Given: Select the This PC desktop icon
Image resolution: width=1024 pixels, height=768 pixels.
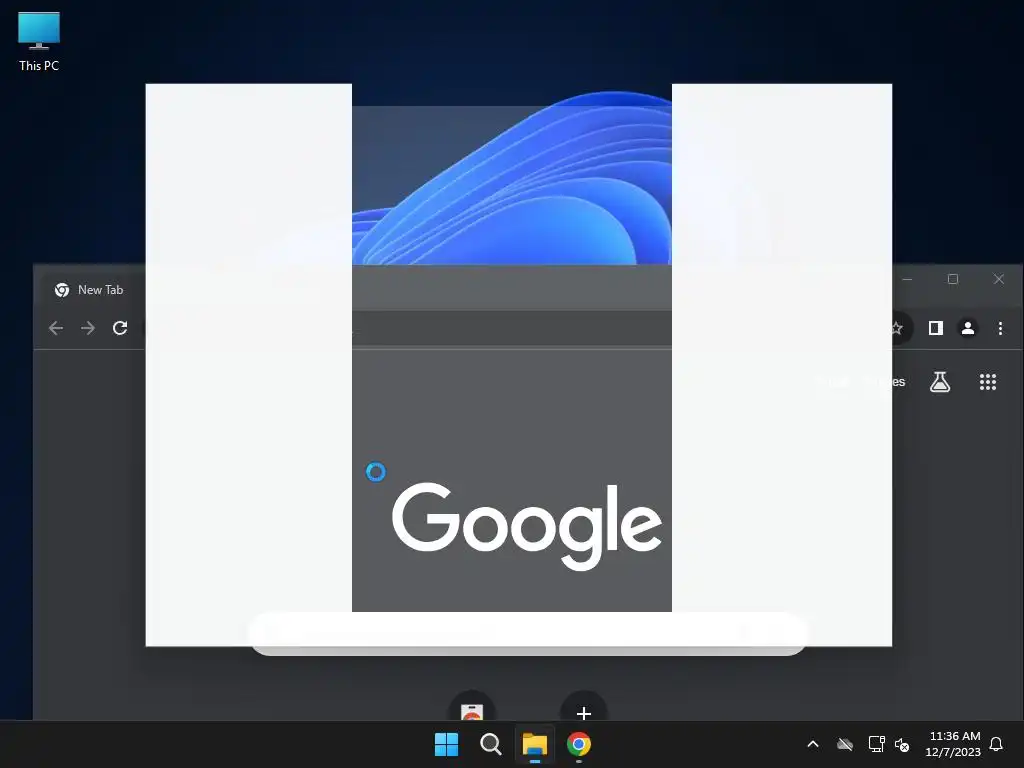Looking at the screenshot, I should coord(39,42).
